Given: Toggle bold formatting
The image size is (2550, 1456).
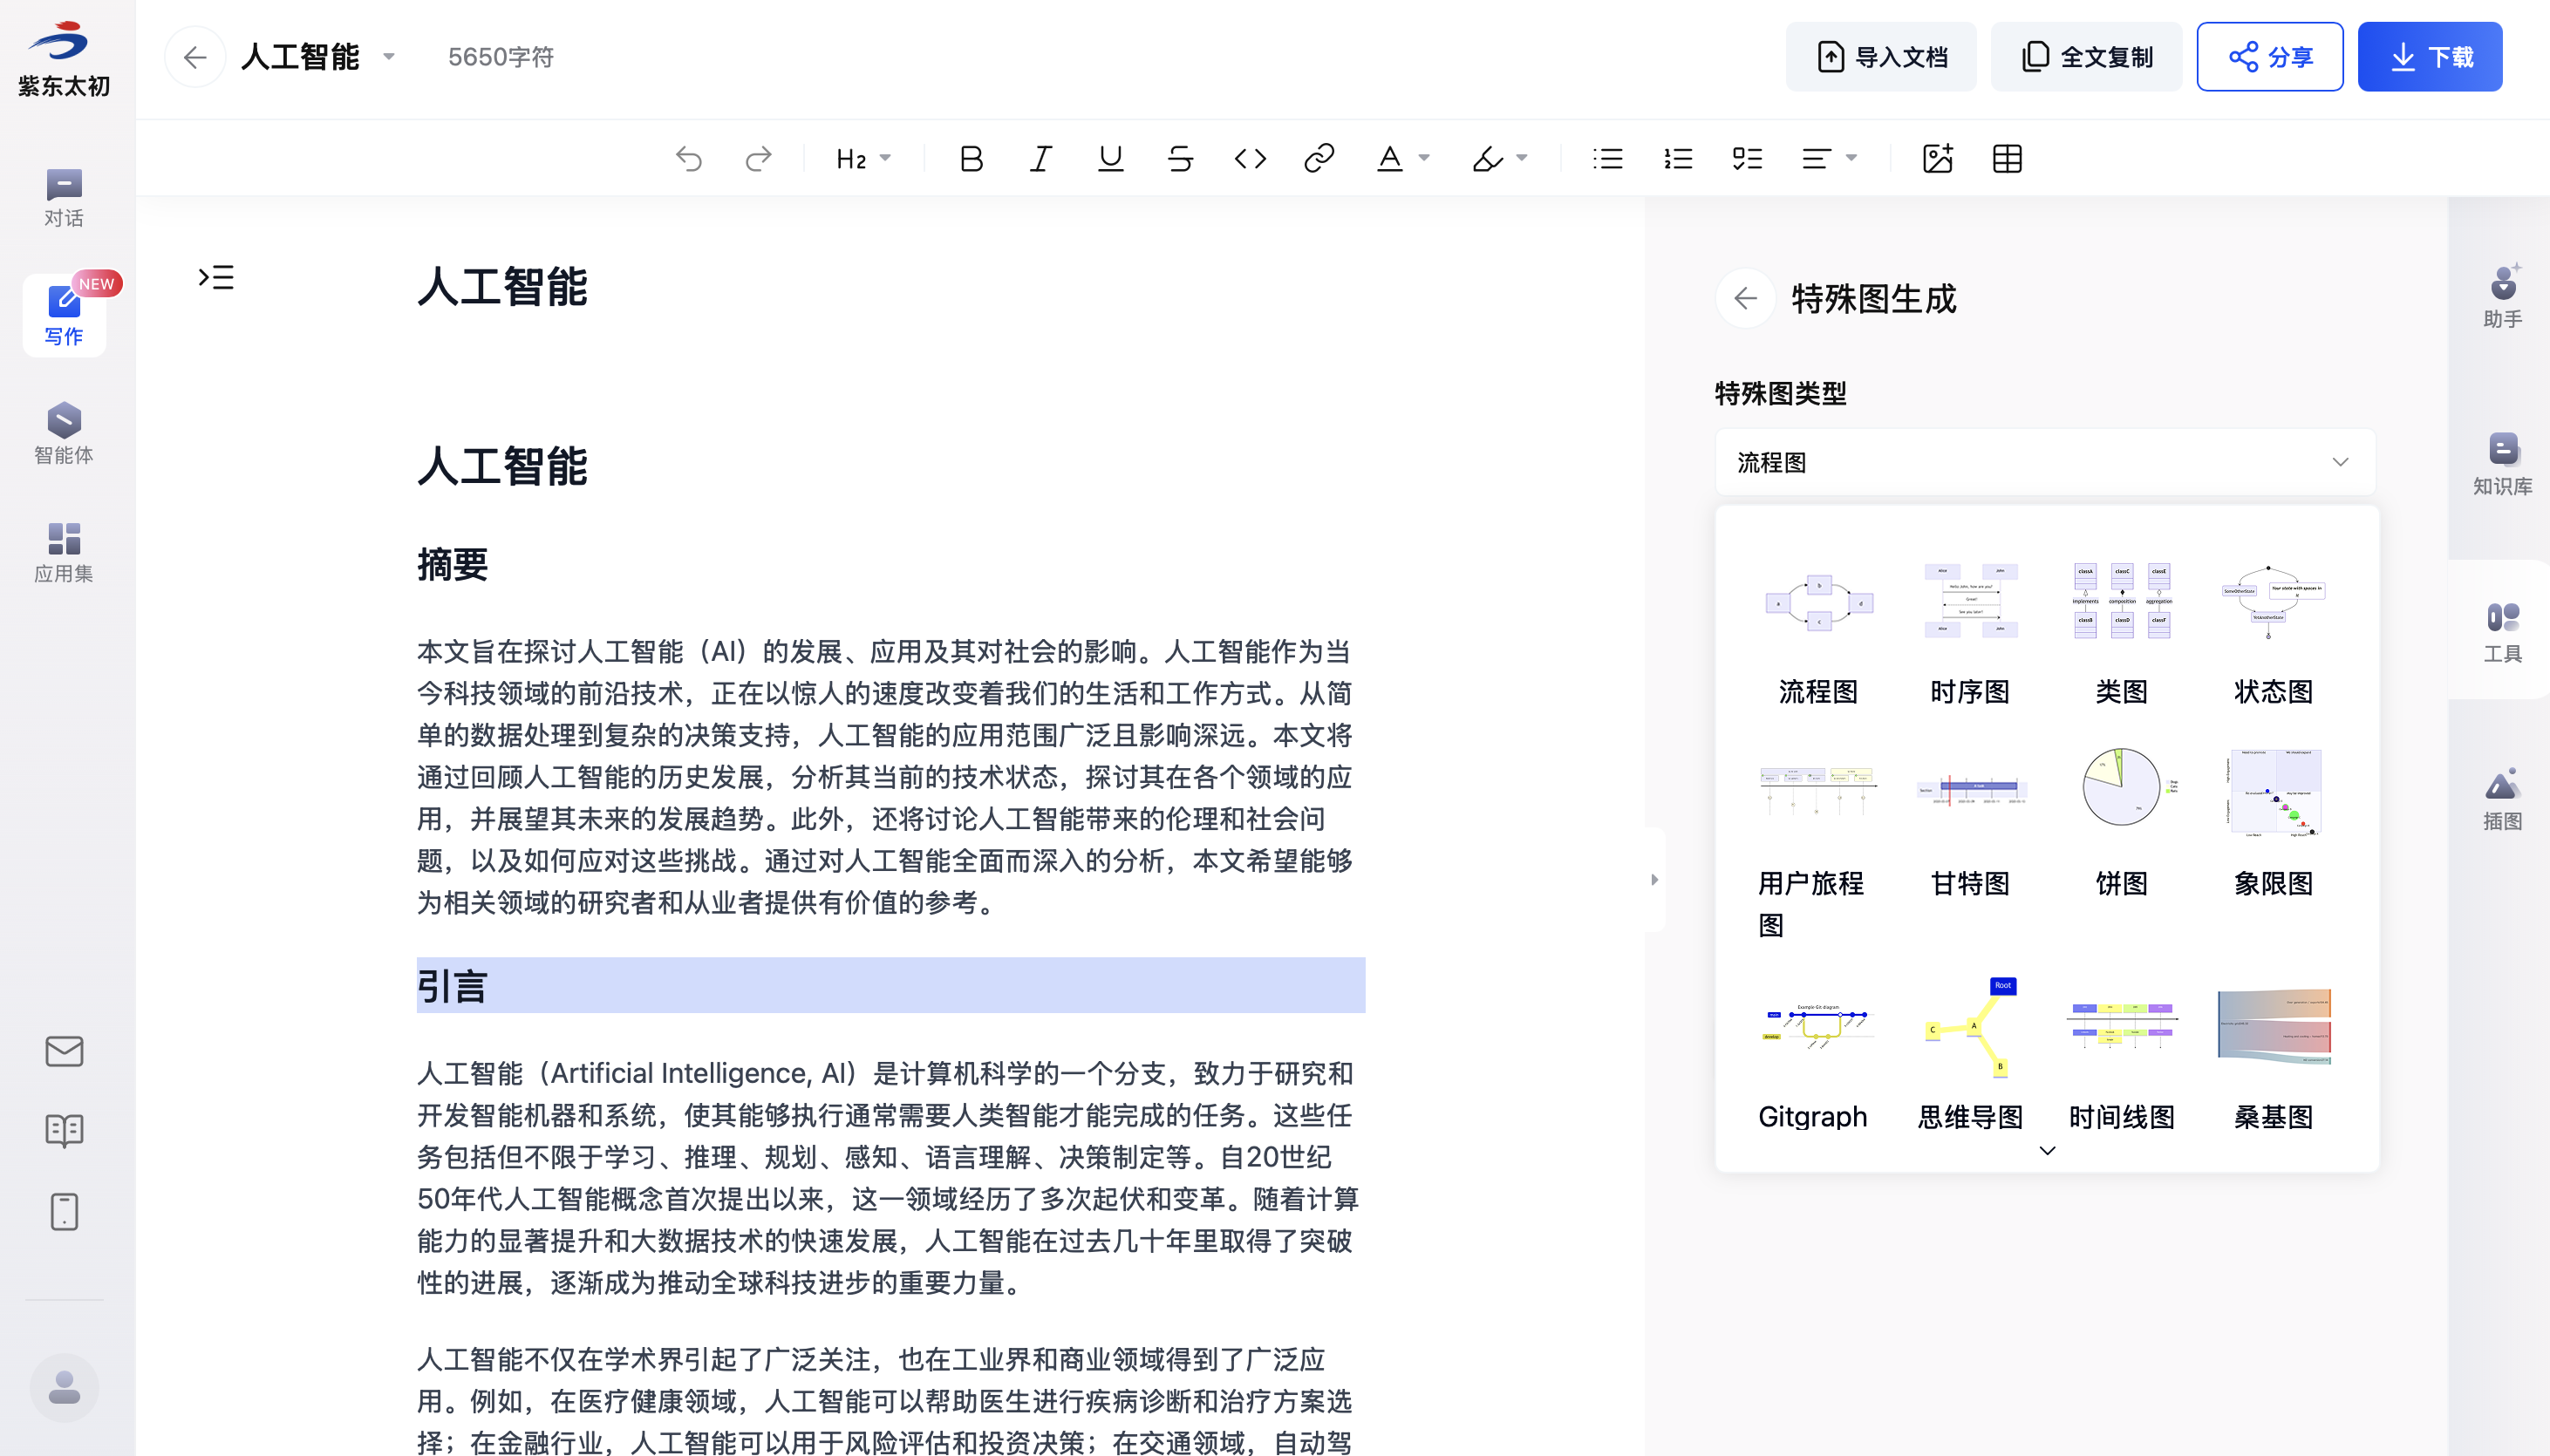Looking at the screenshot, I should pos(970,159).
